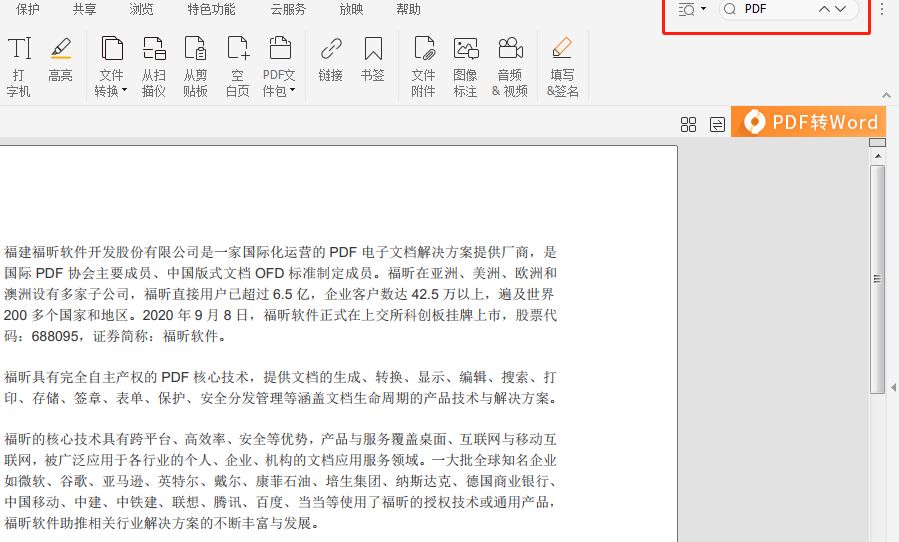
Task: Insert Audio & Video (音频&视频)
Action: 509,67
